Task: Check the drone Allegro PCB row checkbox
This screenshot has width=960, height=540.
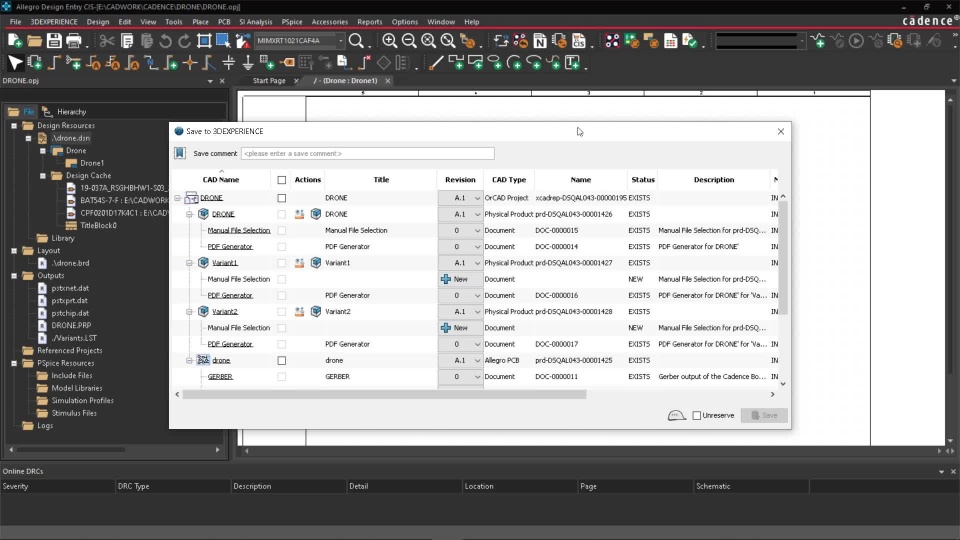Action: pyautogui.click(x=282, y=361)
